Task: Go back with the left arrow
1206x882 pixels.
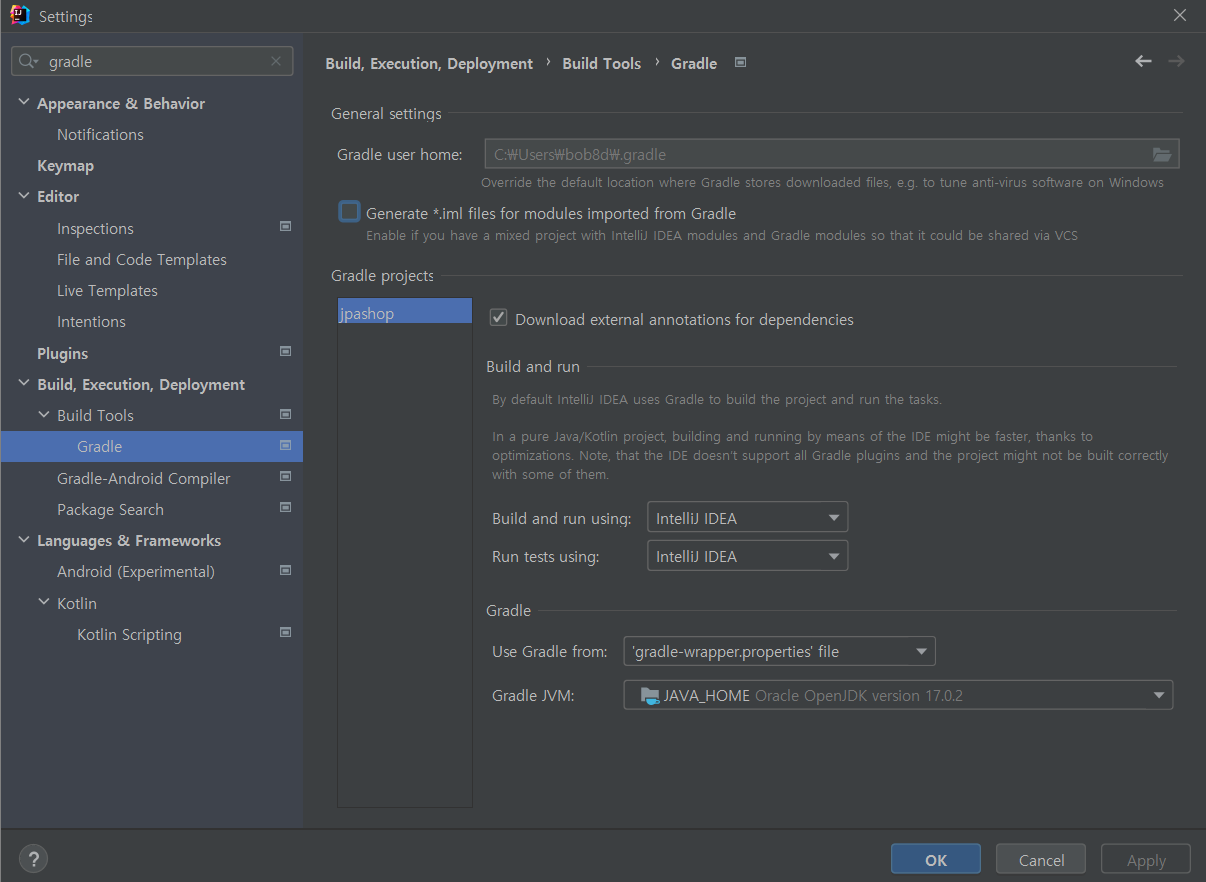Action: (1143, 62)
